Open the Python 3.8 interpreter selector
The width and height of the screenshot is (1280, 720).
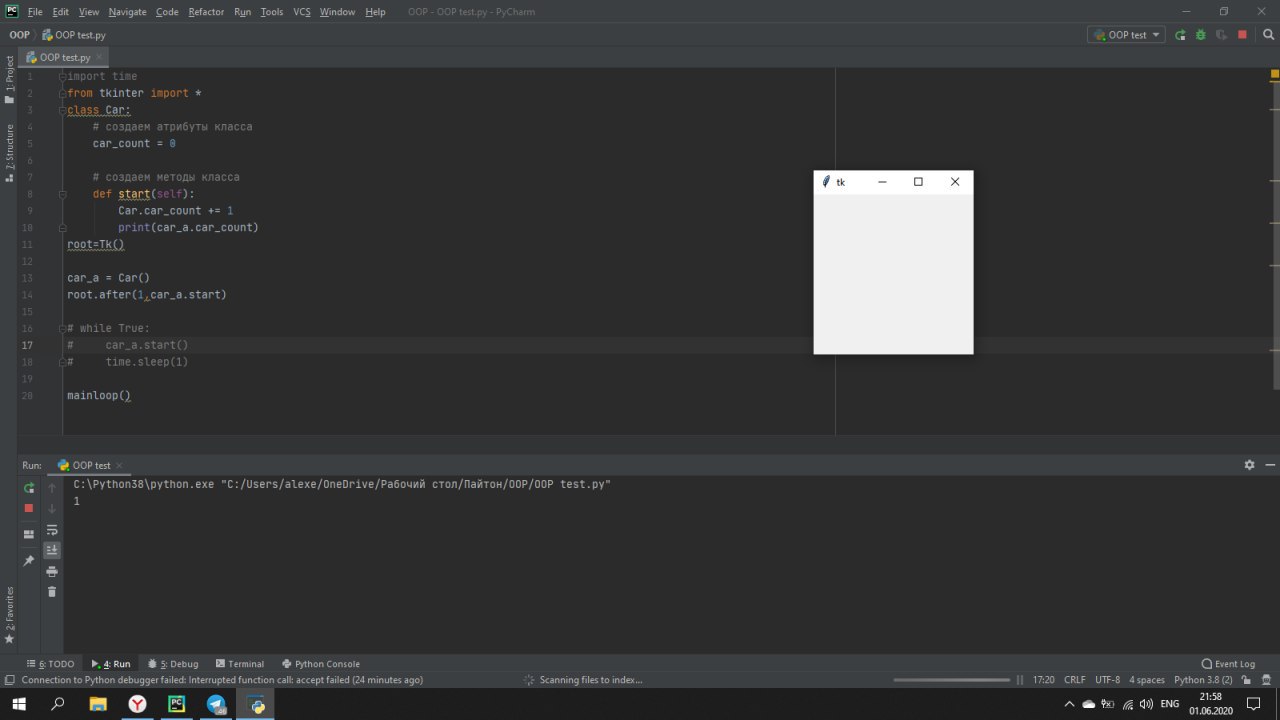[1203, 680]
